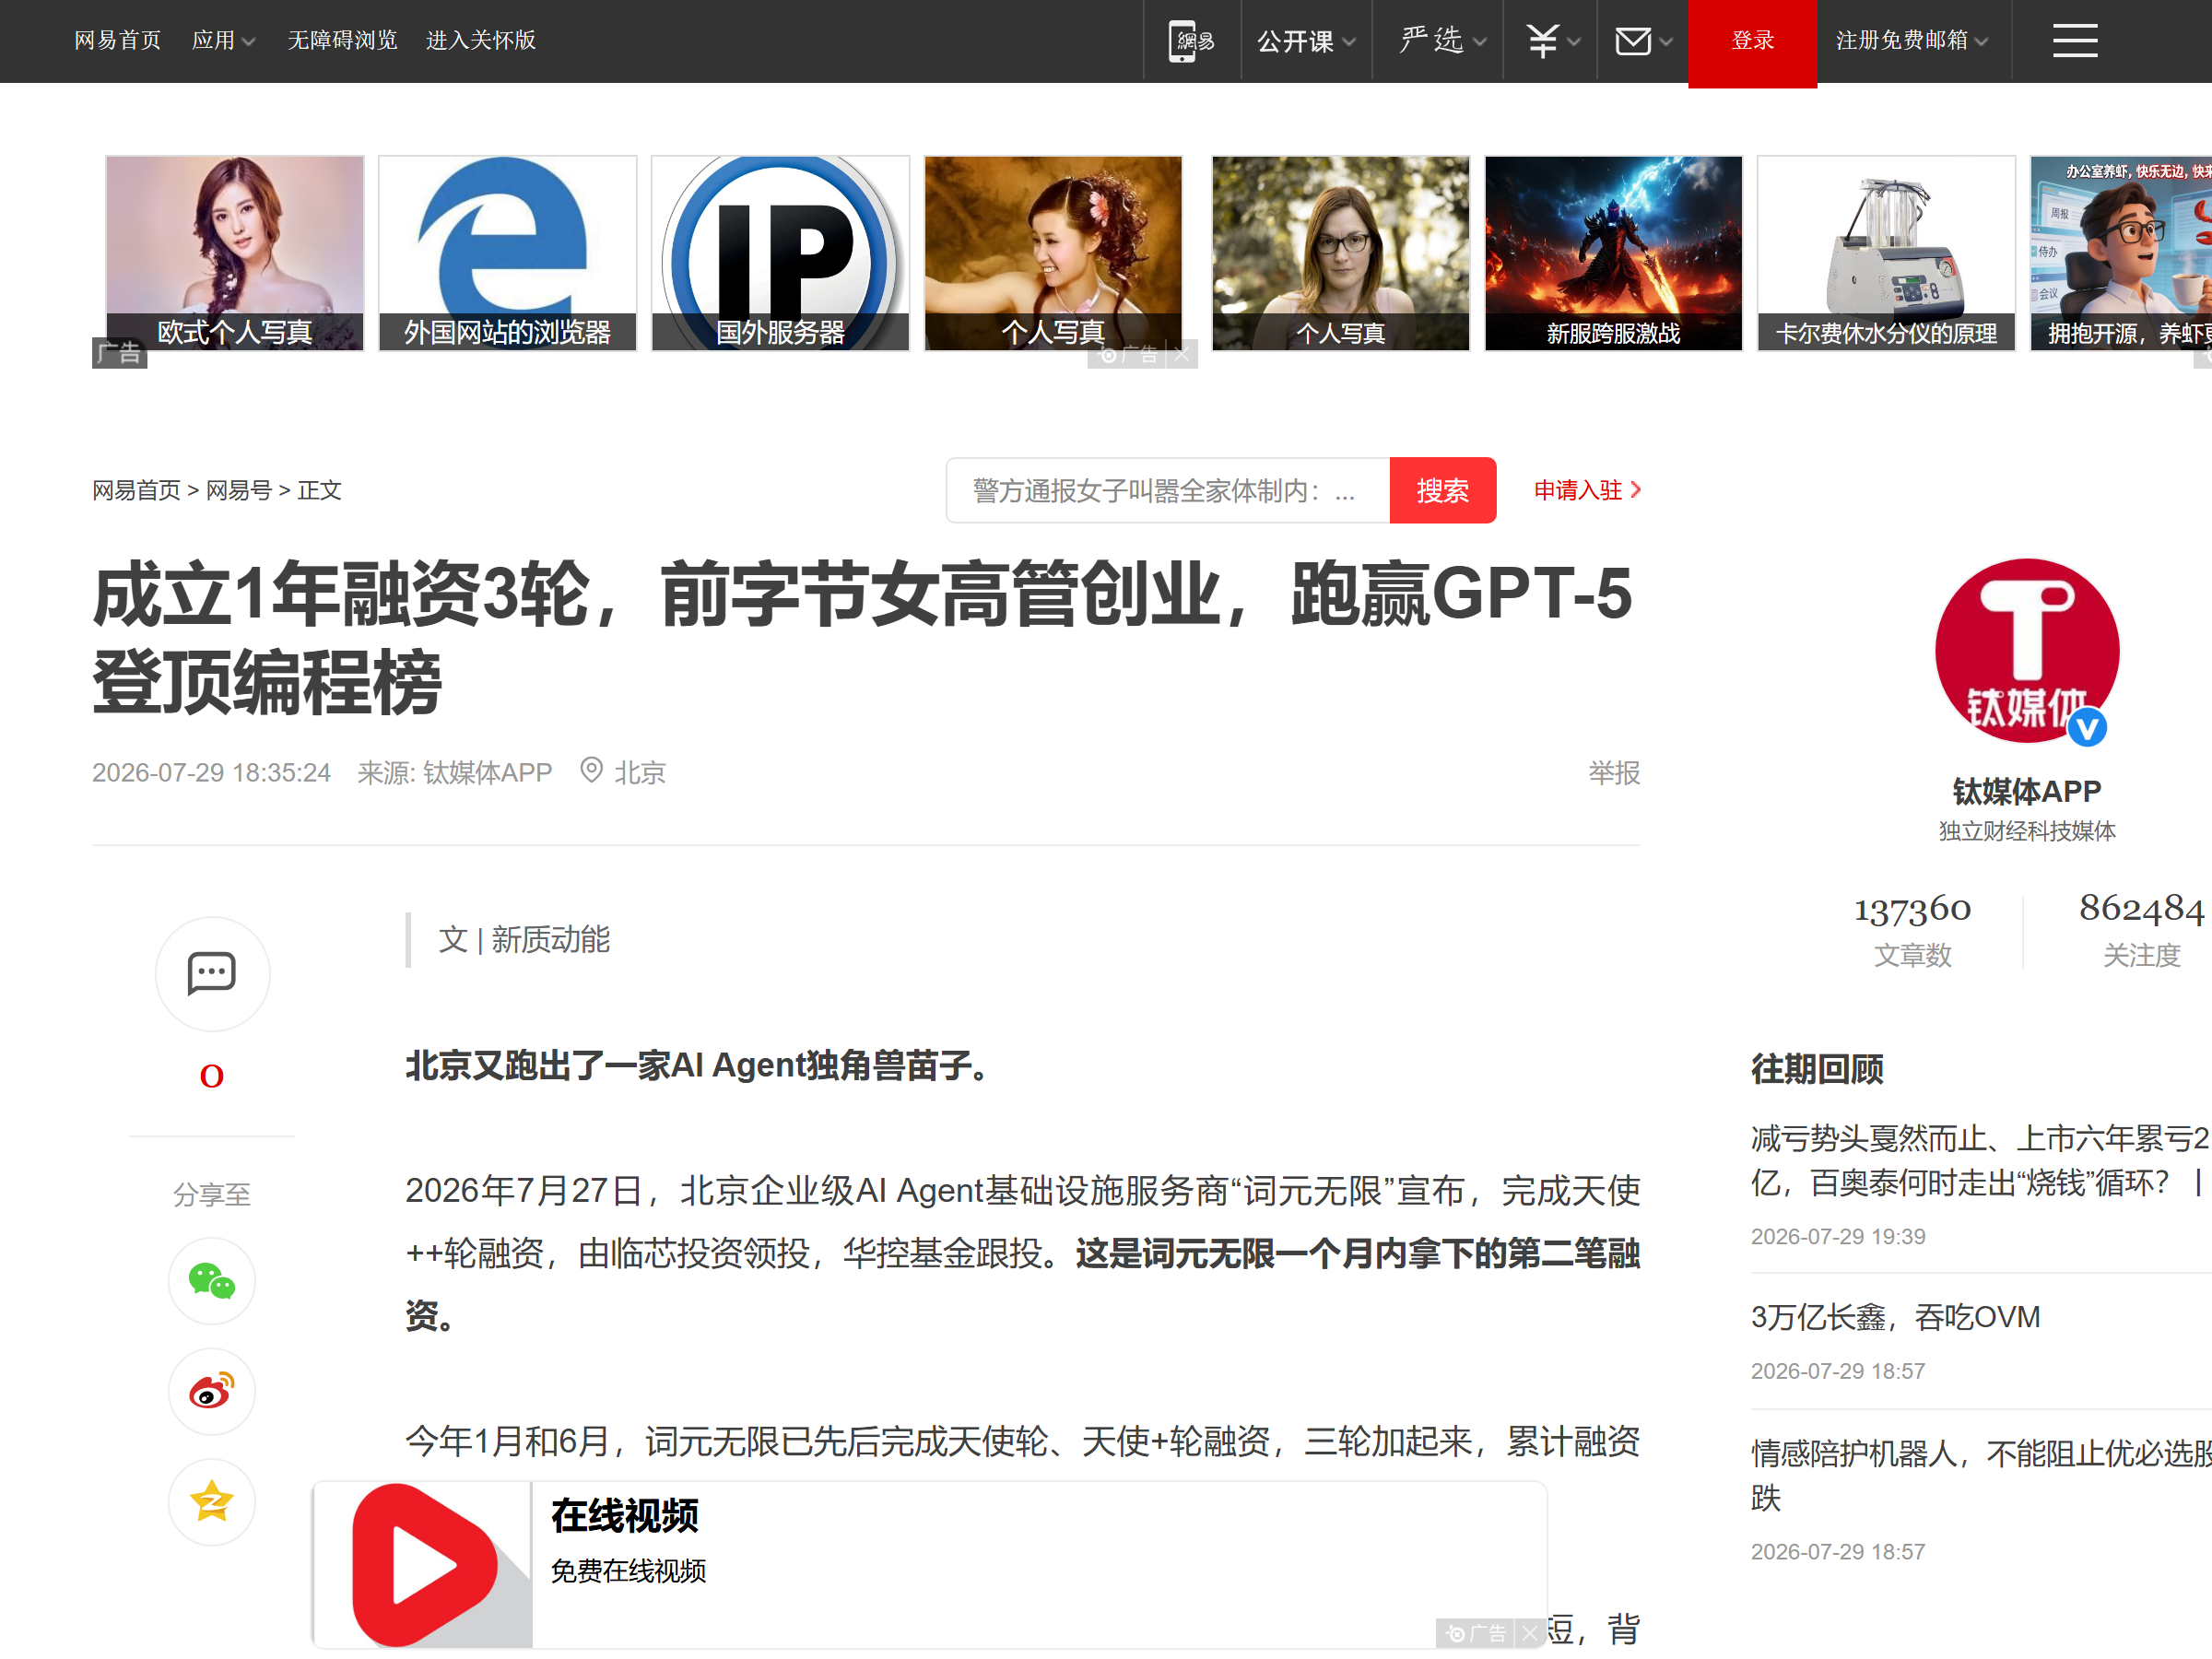Go to 网易首页 in top bar
Screen dimensions: 2212x1659
[x=117, y=41]
